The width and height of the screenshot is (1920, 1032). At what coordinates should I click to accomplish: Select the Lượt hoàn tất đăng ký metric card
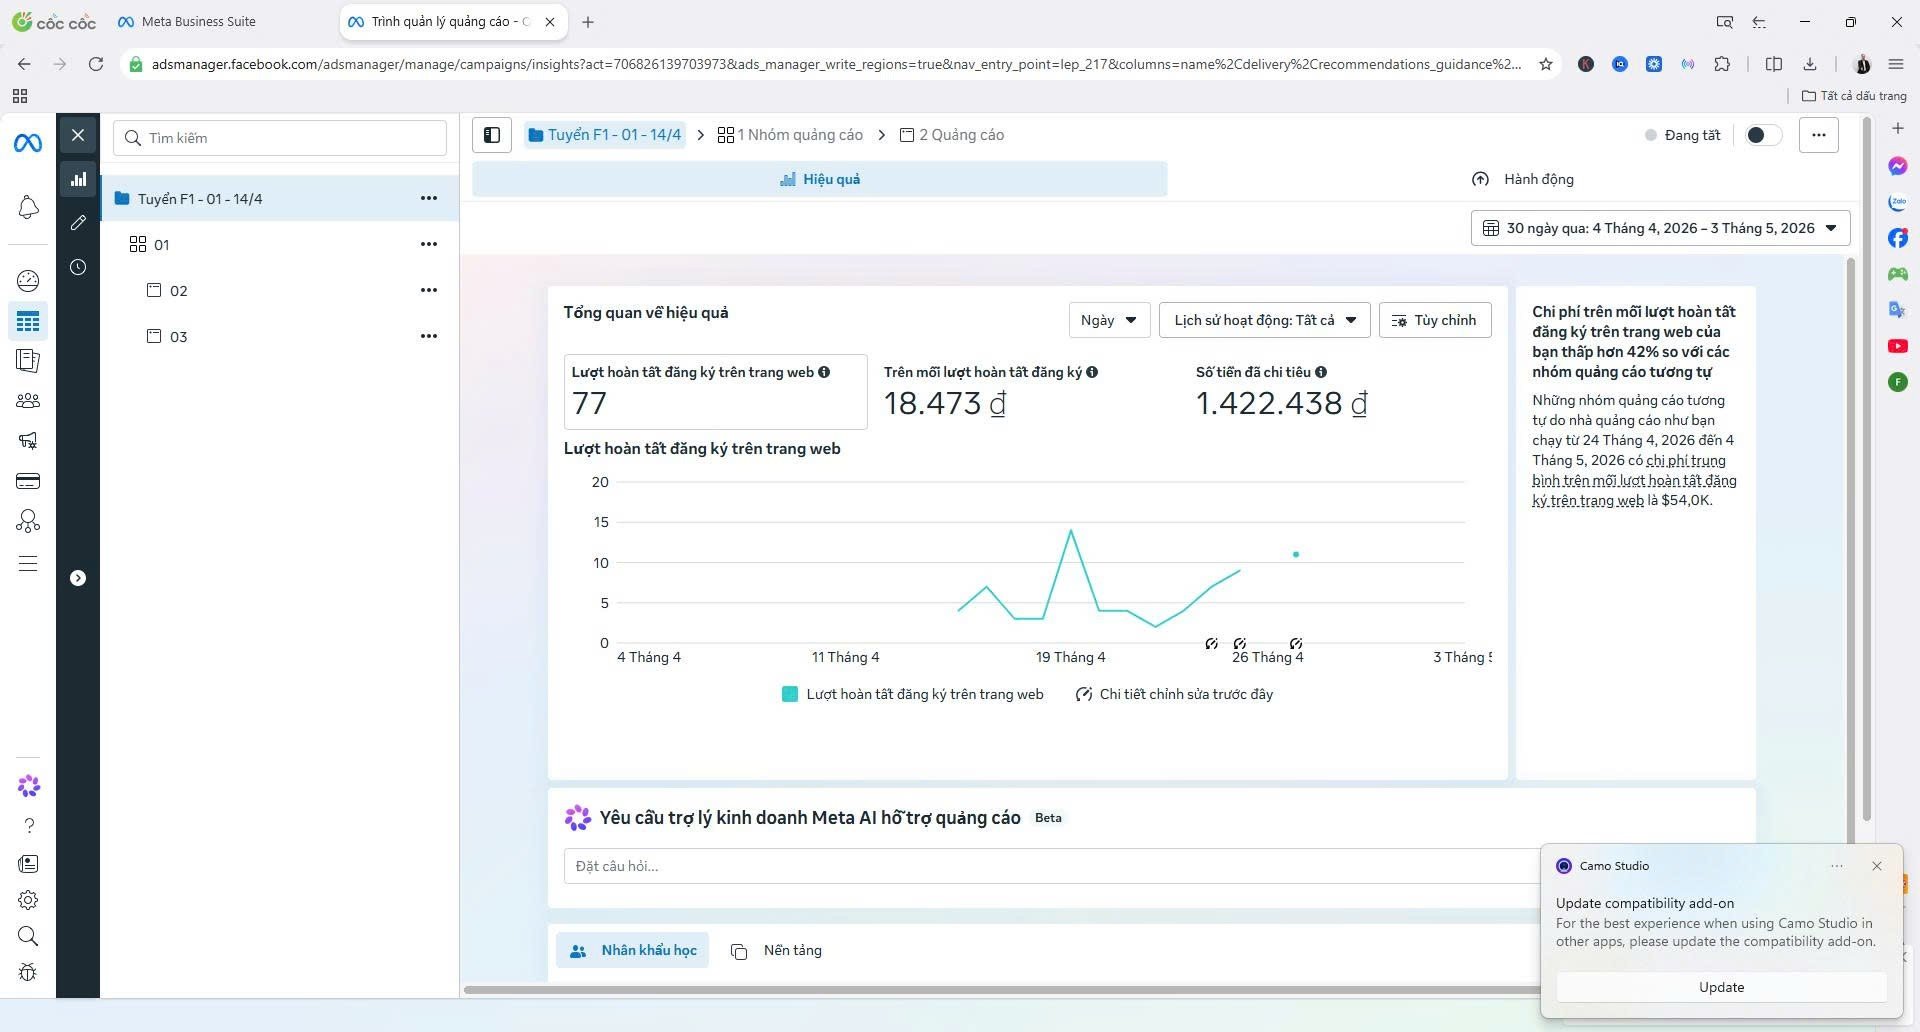pos(715,392)
